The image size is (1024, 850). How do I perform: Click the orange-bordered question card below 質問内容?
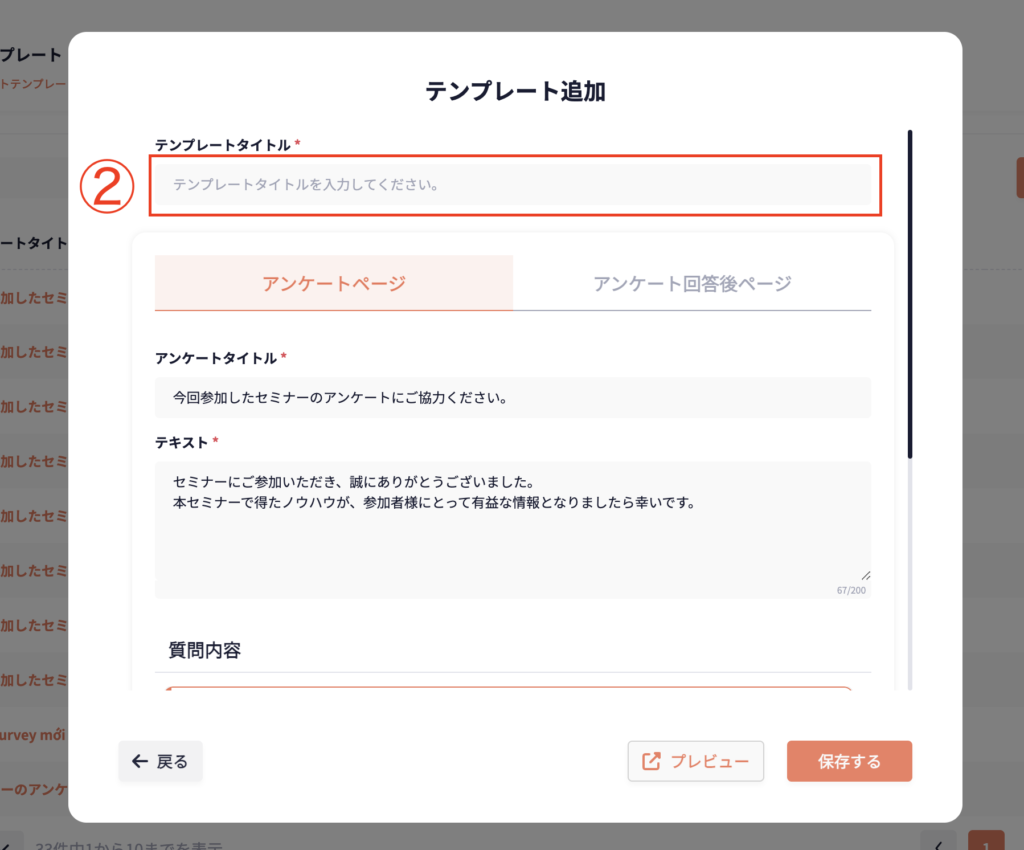508,689
